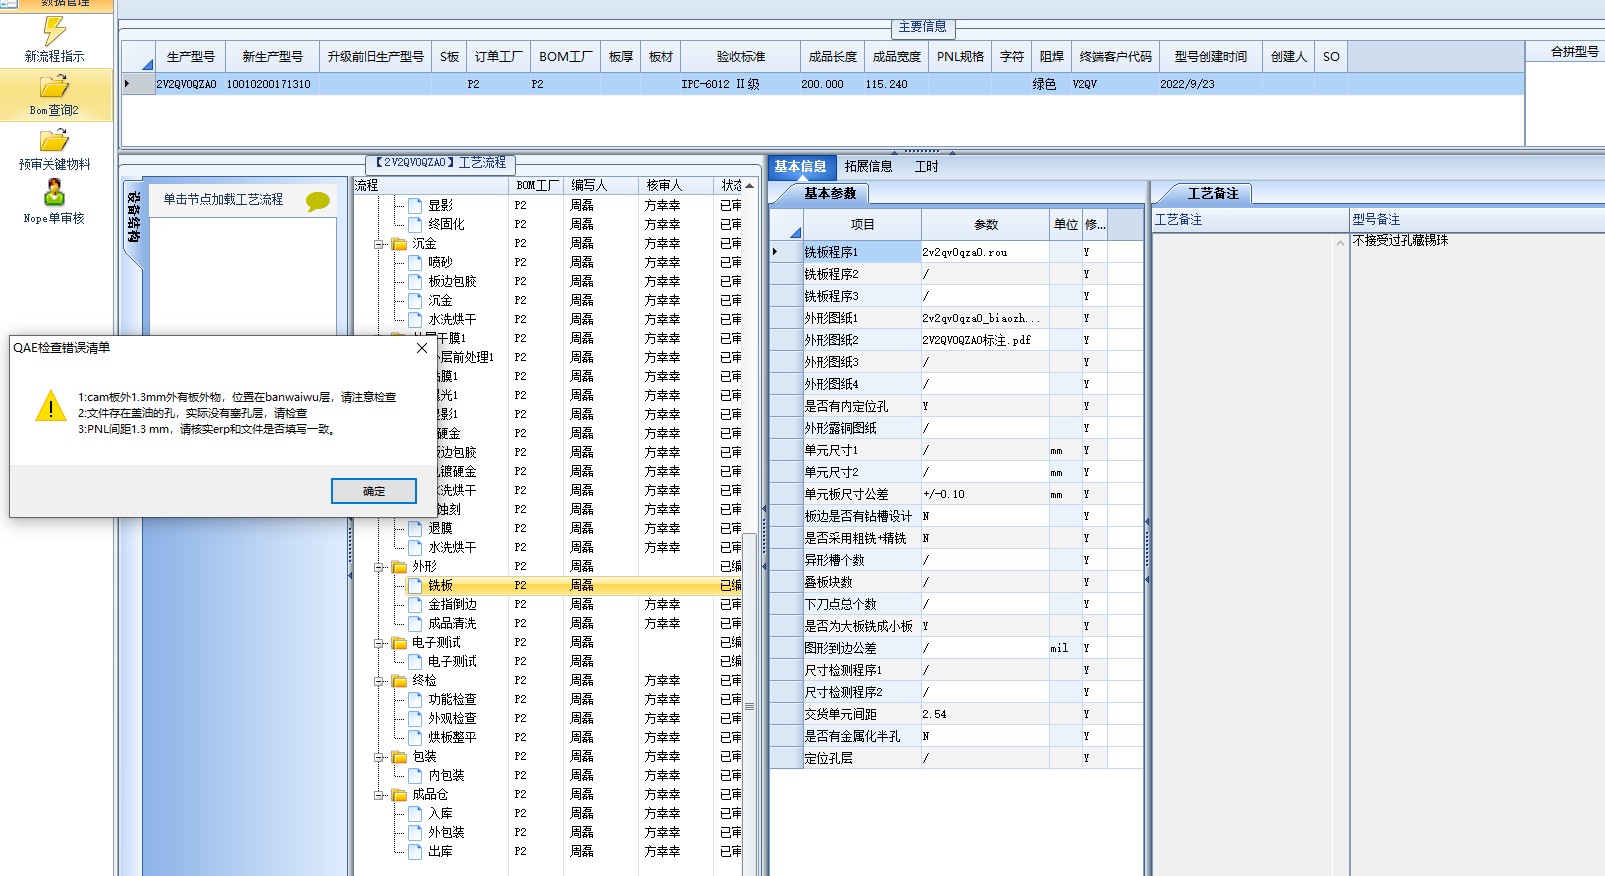
Task: Select the 板边包胶 step under 沉金
Action: coord(452,281)
